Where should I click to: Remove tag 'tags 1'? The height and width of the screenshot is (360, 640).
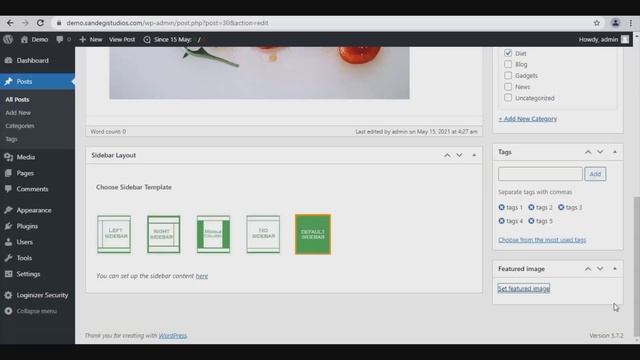502,207
